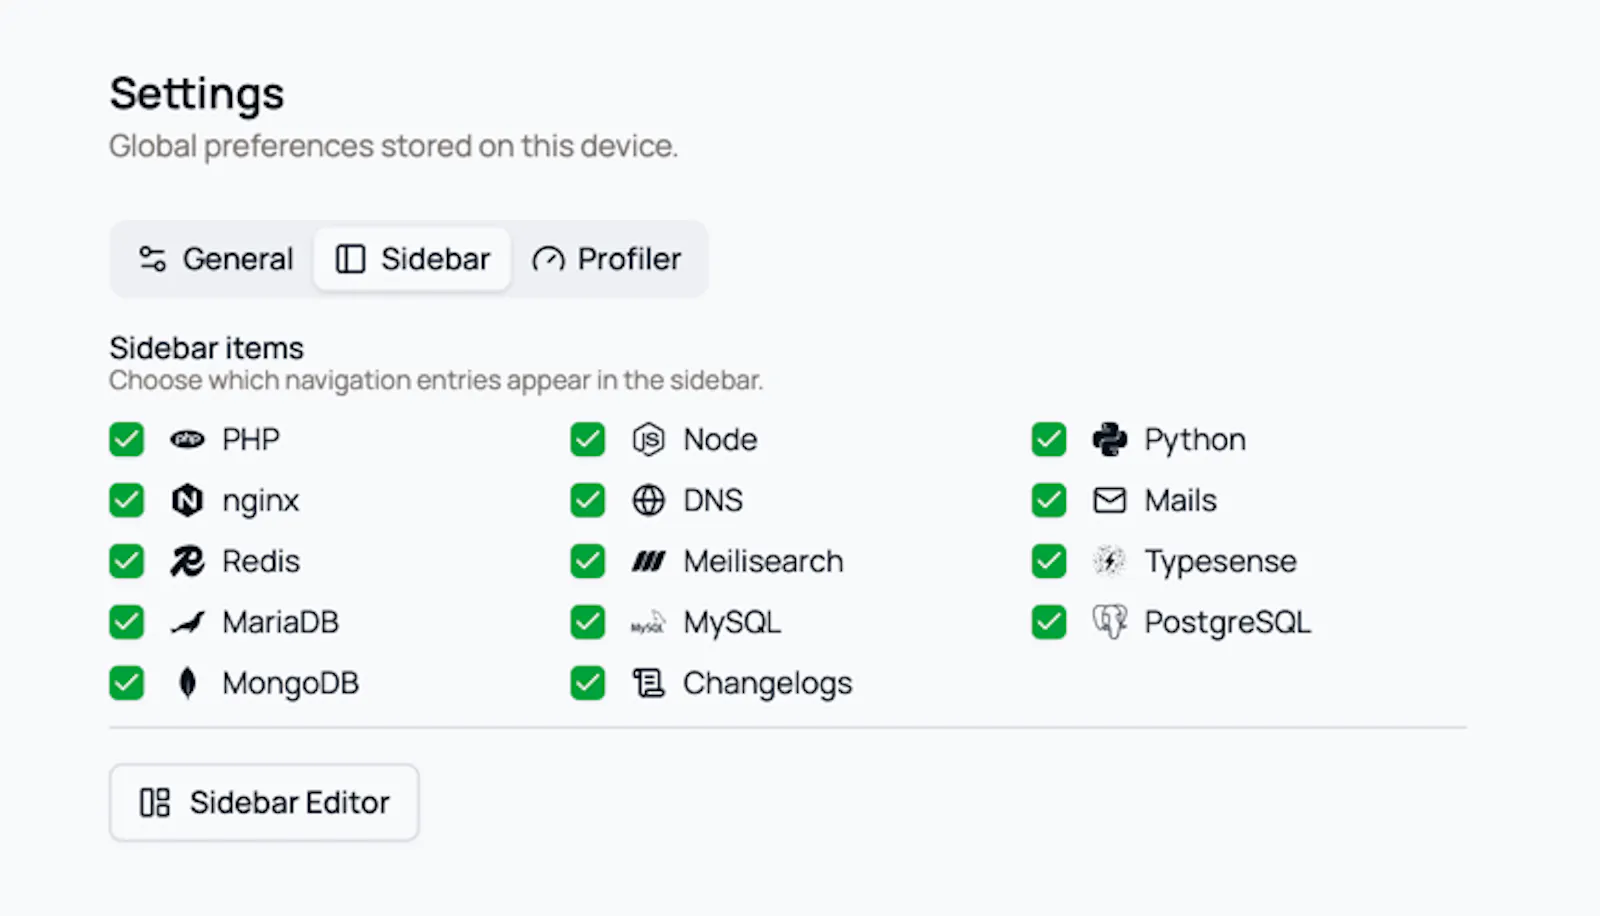Click 'Global preferences stored on this device.' text
Screen dimensions: 1600x916
tap(394, 146)
